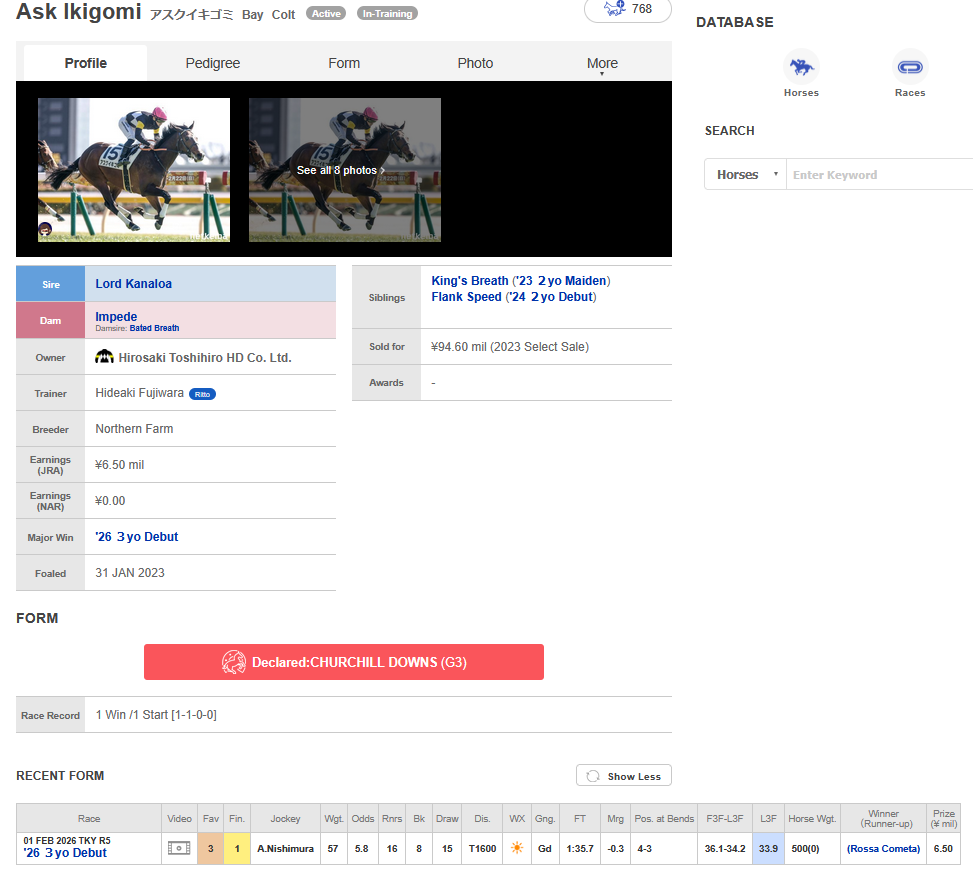Image resolution: width=973 pixels, height=876 pixels.
Task: Open the Races database icon
Action: (x=910, y=66)
